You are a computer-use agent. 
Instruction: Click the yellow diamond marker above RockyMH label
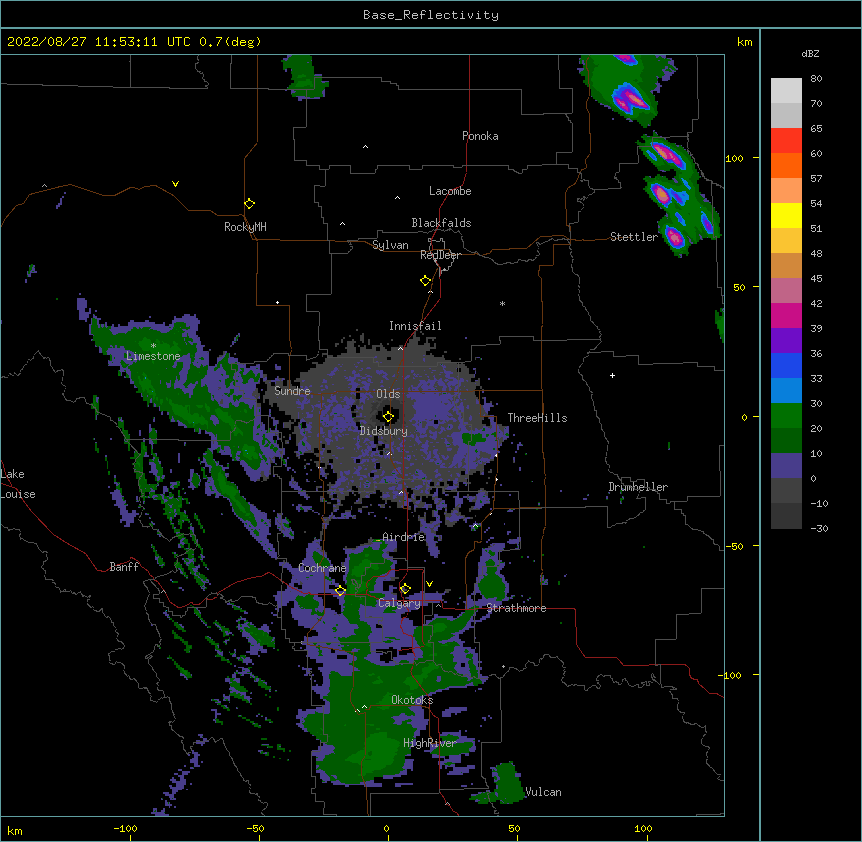(x=249, y=203)
